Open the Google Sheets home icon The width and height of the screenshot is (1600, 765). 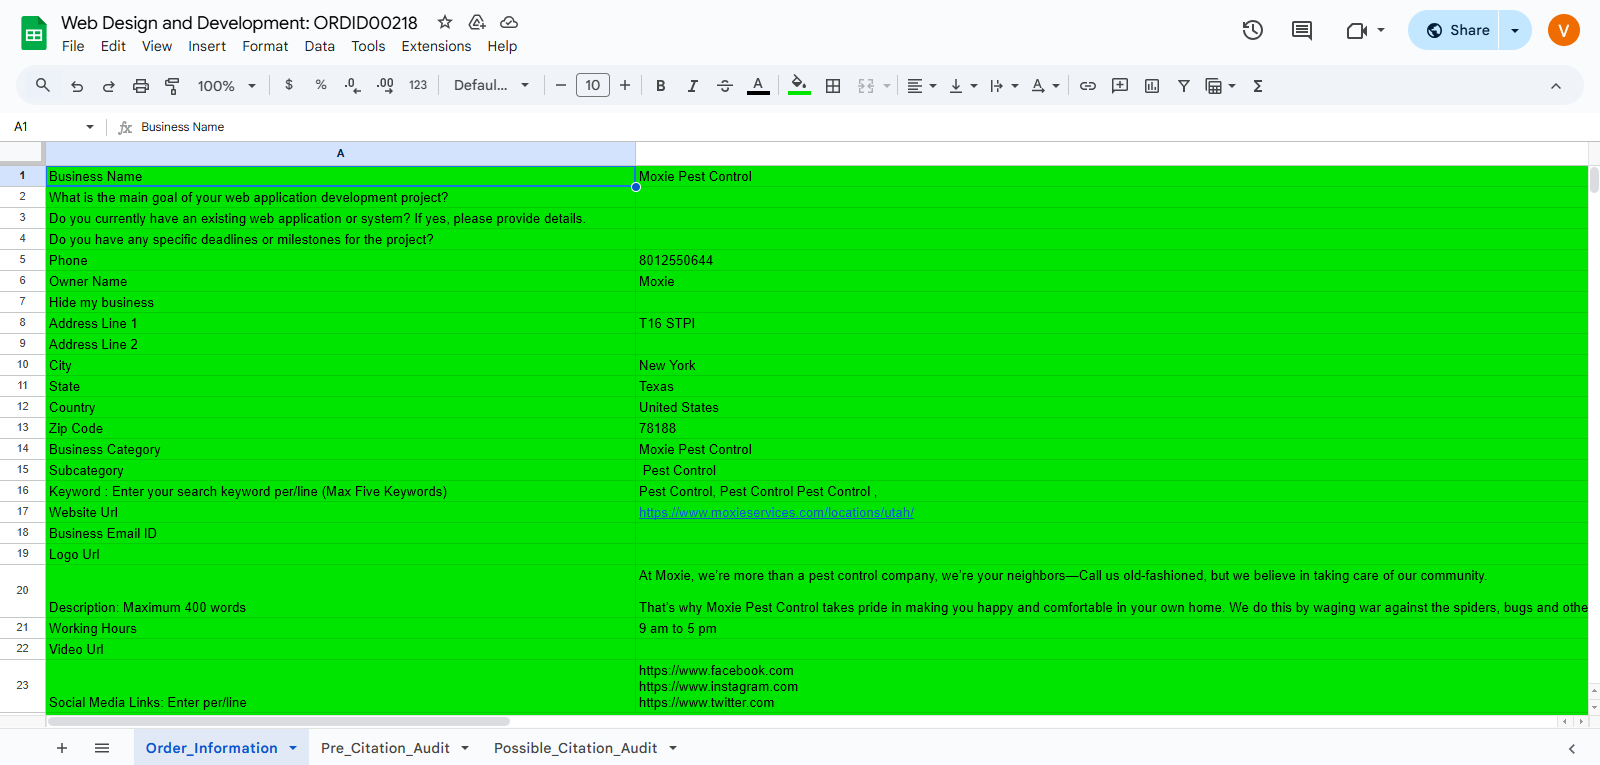click(x=34, y=33)
